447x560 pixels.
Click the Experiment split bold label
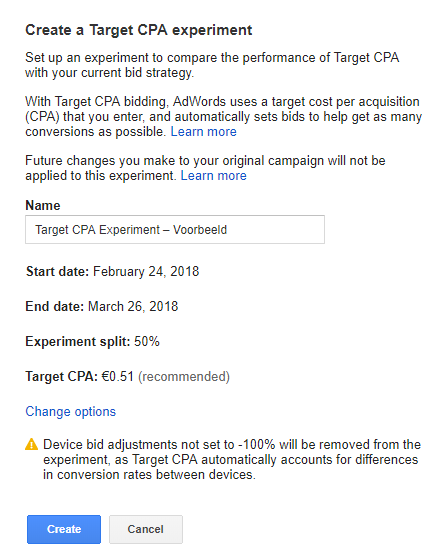click(78, 342)
